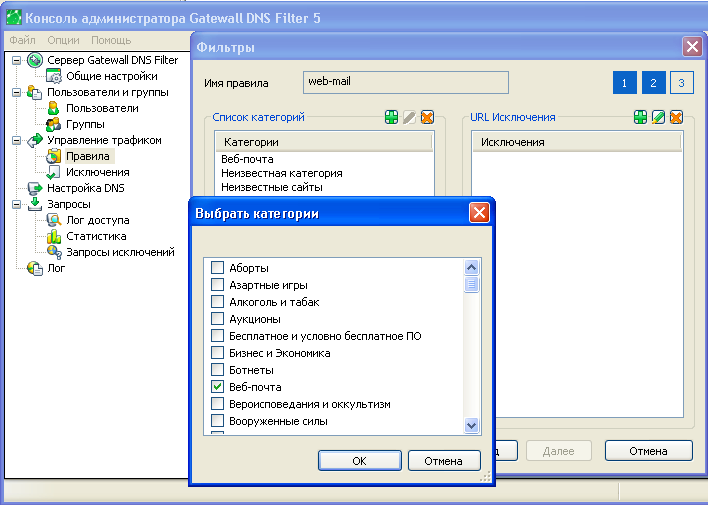This screenshot has height=505, width=708.
Task: Check the Аукционы checkbox
Action: (218, 318)
